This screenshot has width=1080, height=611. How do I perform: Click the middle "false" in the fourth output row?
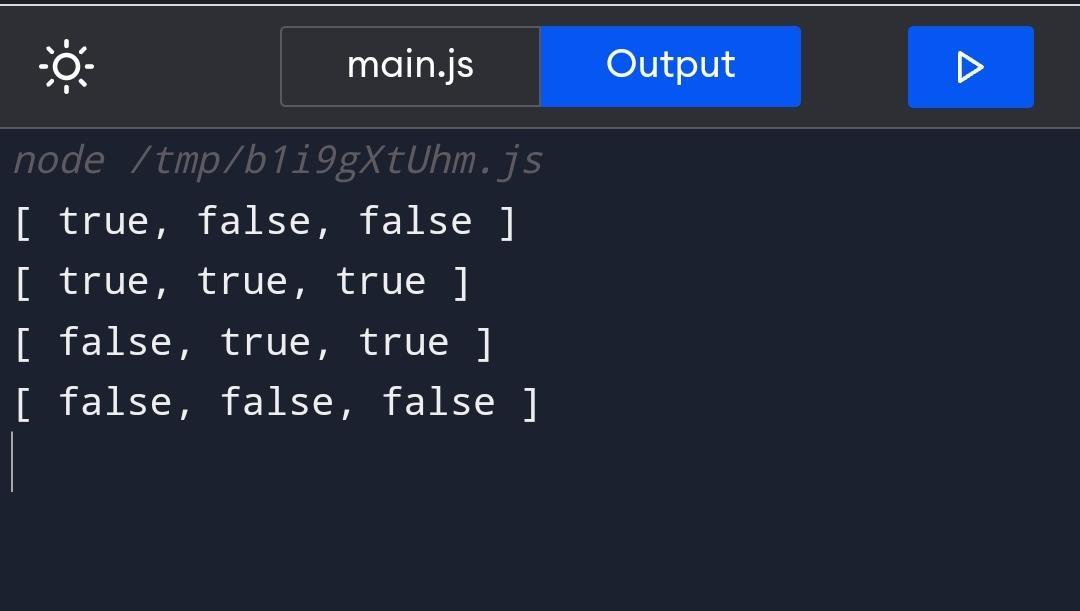277,403
